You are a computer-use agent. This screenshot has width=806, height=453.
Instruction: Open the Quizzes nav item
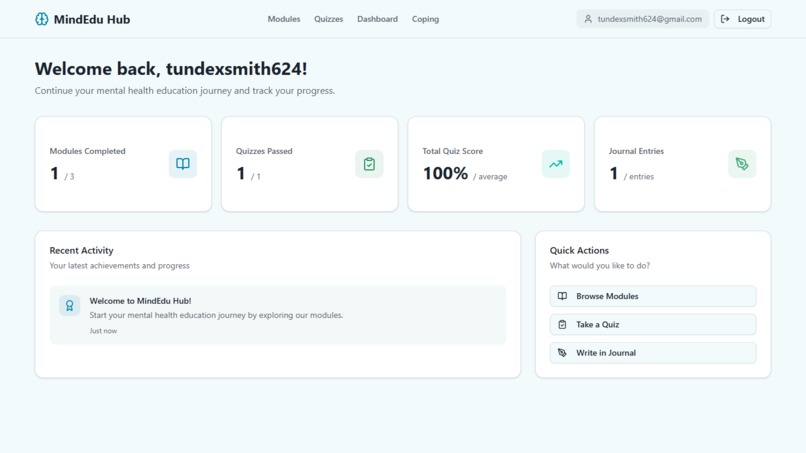click(328, 19)
